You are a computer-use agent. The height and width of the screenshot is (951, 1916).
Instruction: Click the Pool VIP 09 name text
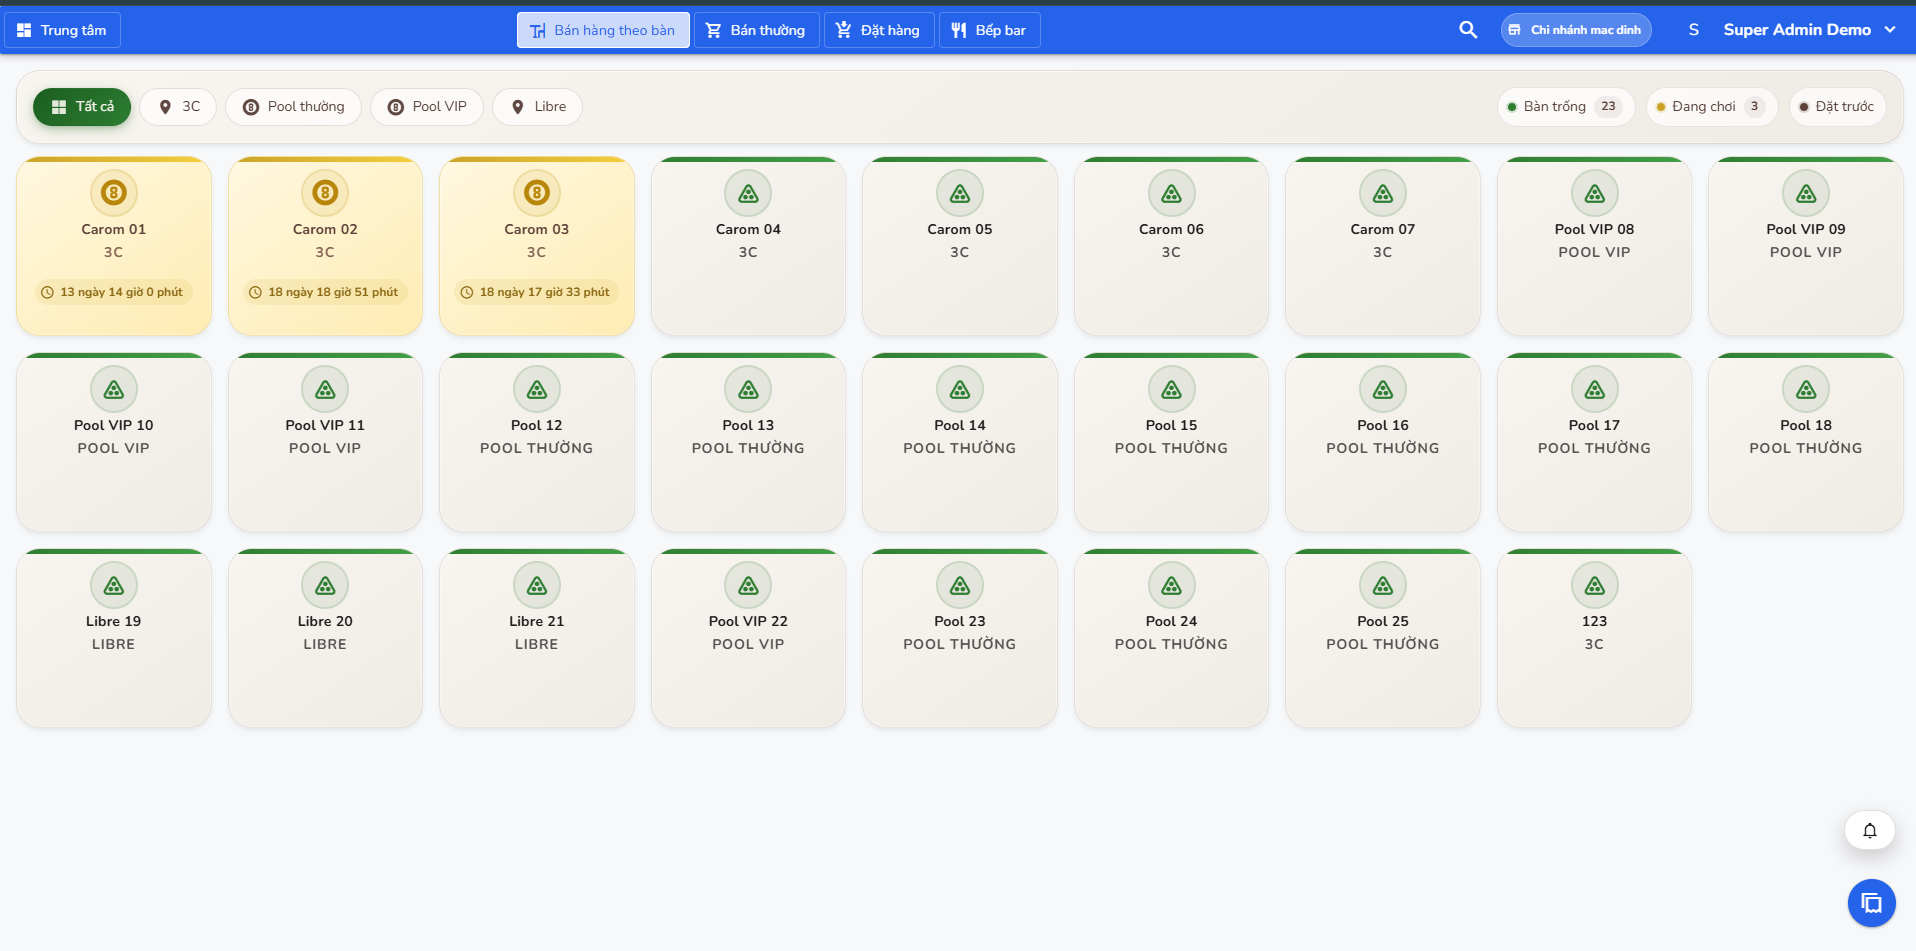(x=1806, y=229)
